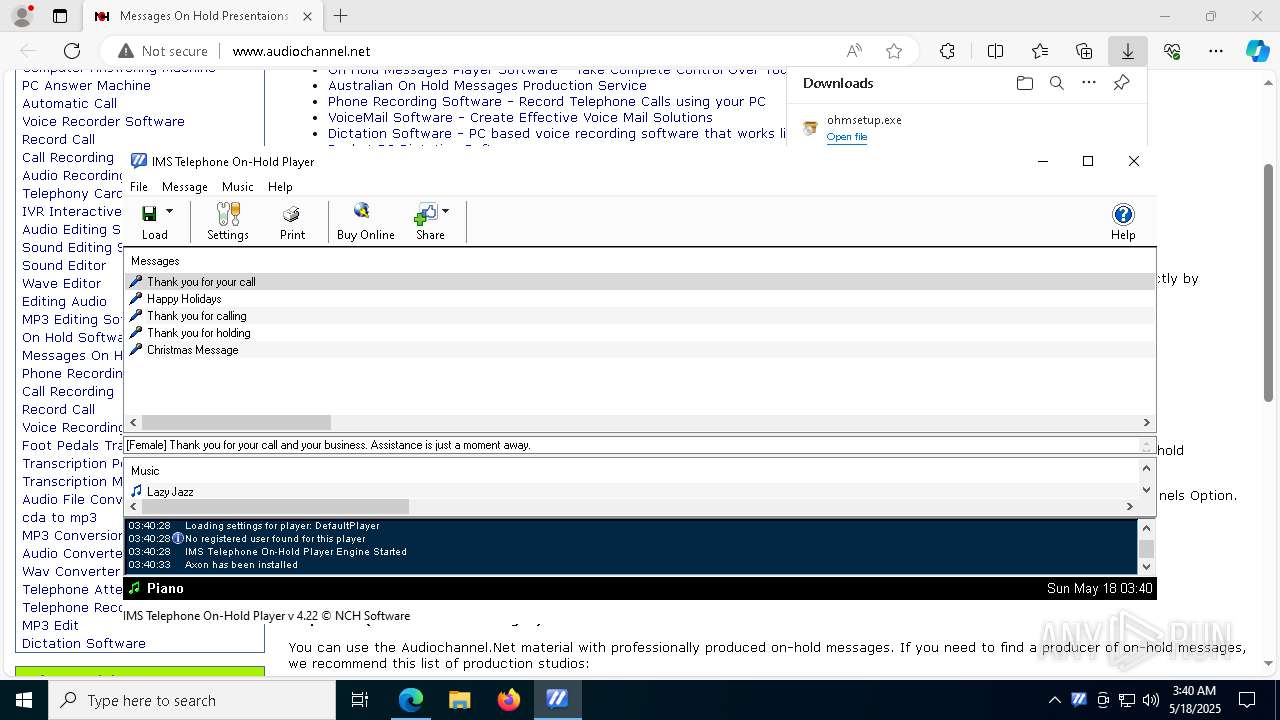This screenshot has width=1280, height=720.
Task: Click 'Dictation Software' sidebar link at bottom
Action: 84,643
